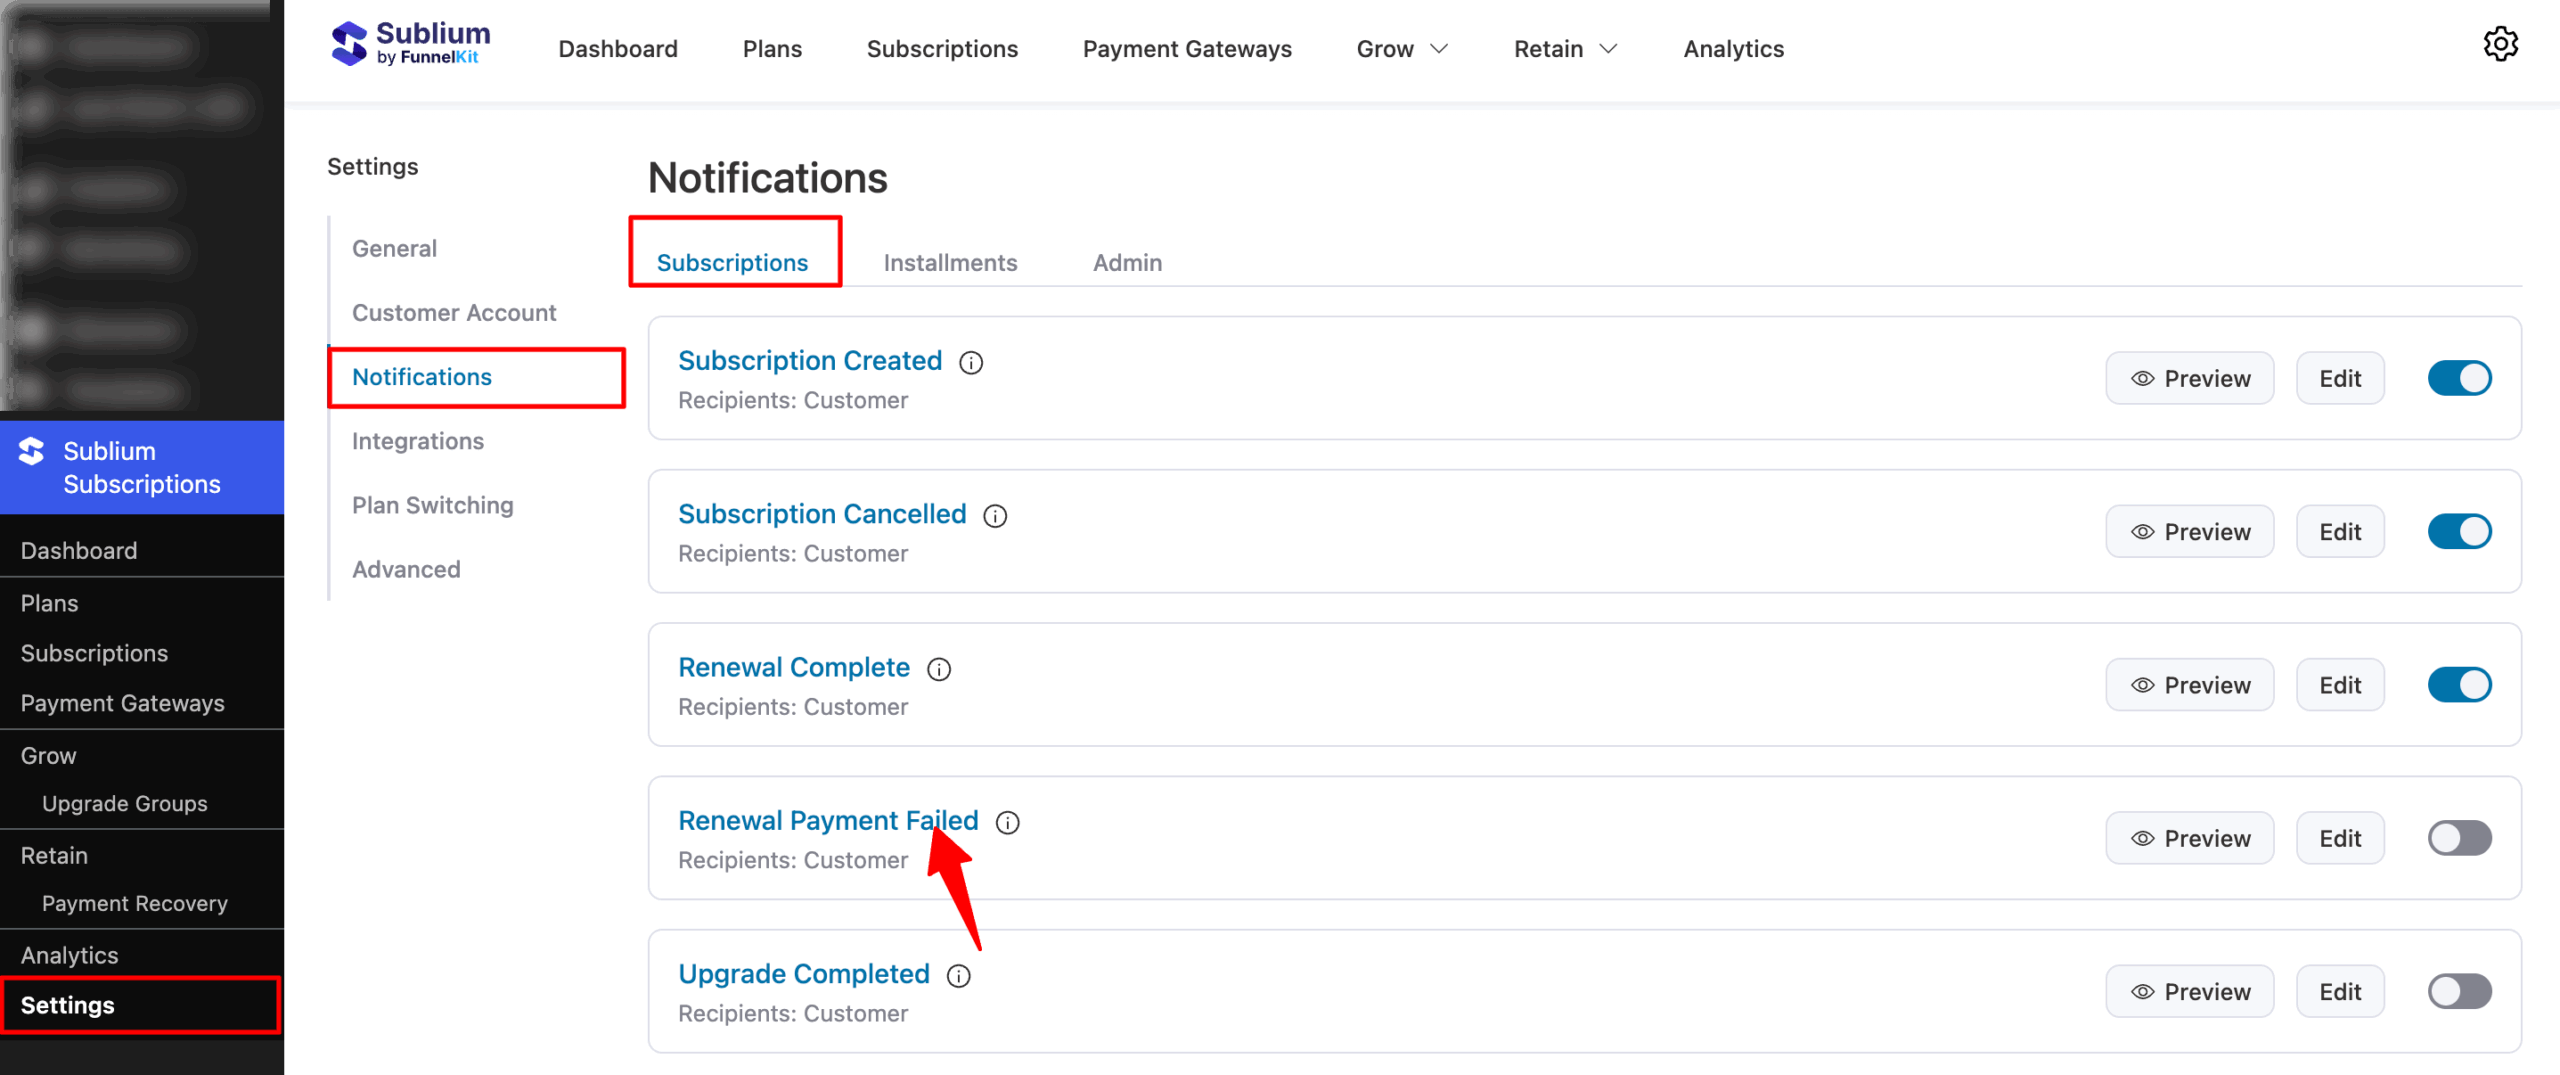Click the info icon beside Renewal Complete
This screenshot has height=1075, width=2560.
[939, 668]
